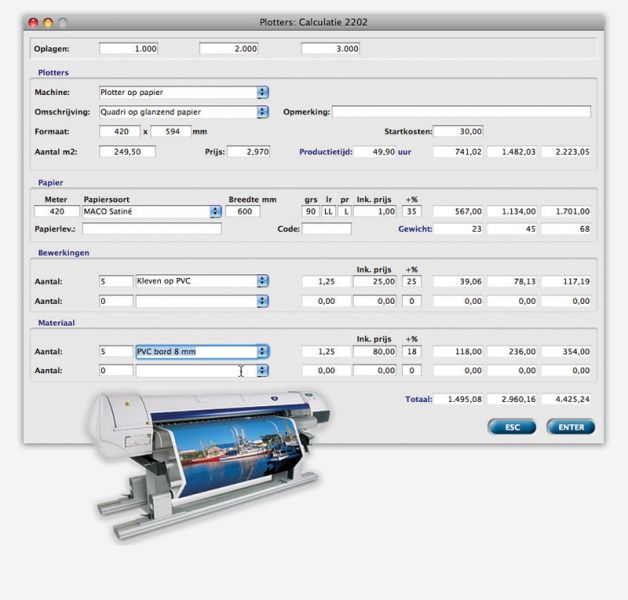628x600 pixels.
Task: Click Aantal field for Kleven op PVC
Action: coord(116,282)
